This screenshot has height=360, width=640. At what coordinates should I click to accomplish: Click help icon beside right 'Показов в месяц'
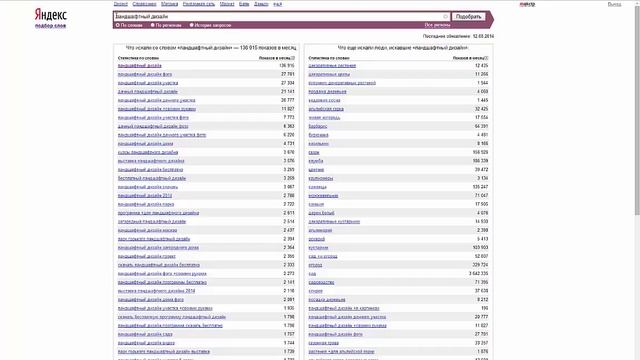tap(486, 58)
